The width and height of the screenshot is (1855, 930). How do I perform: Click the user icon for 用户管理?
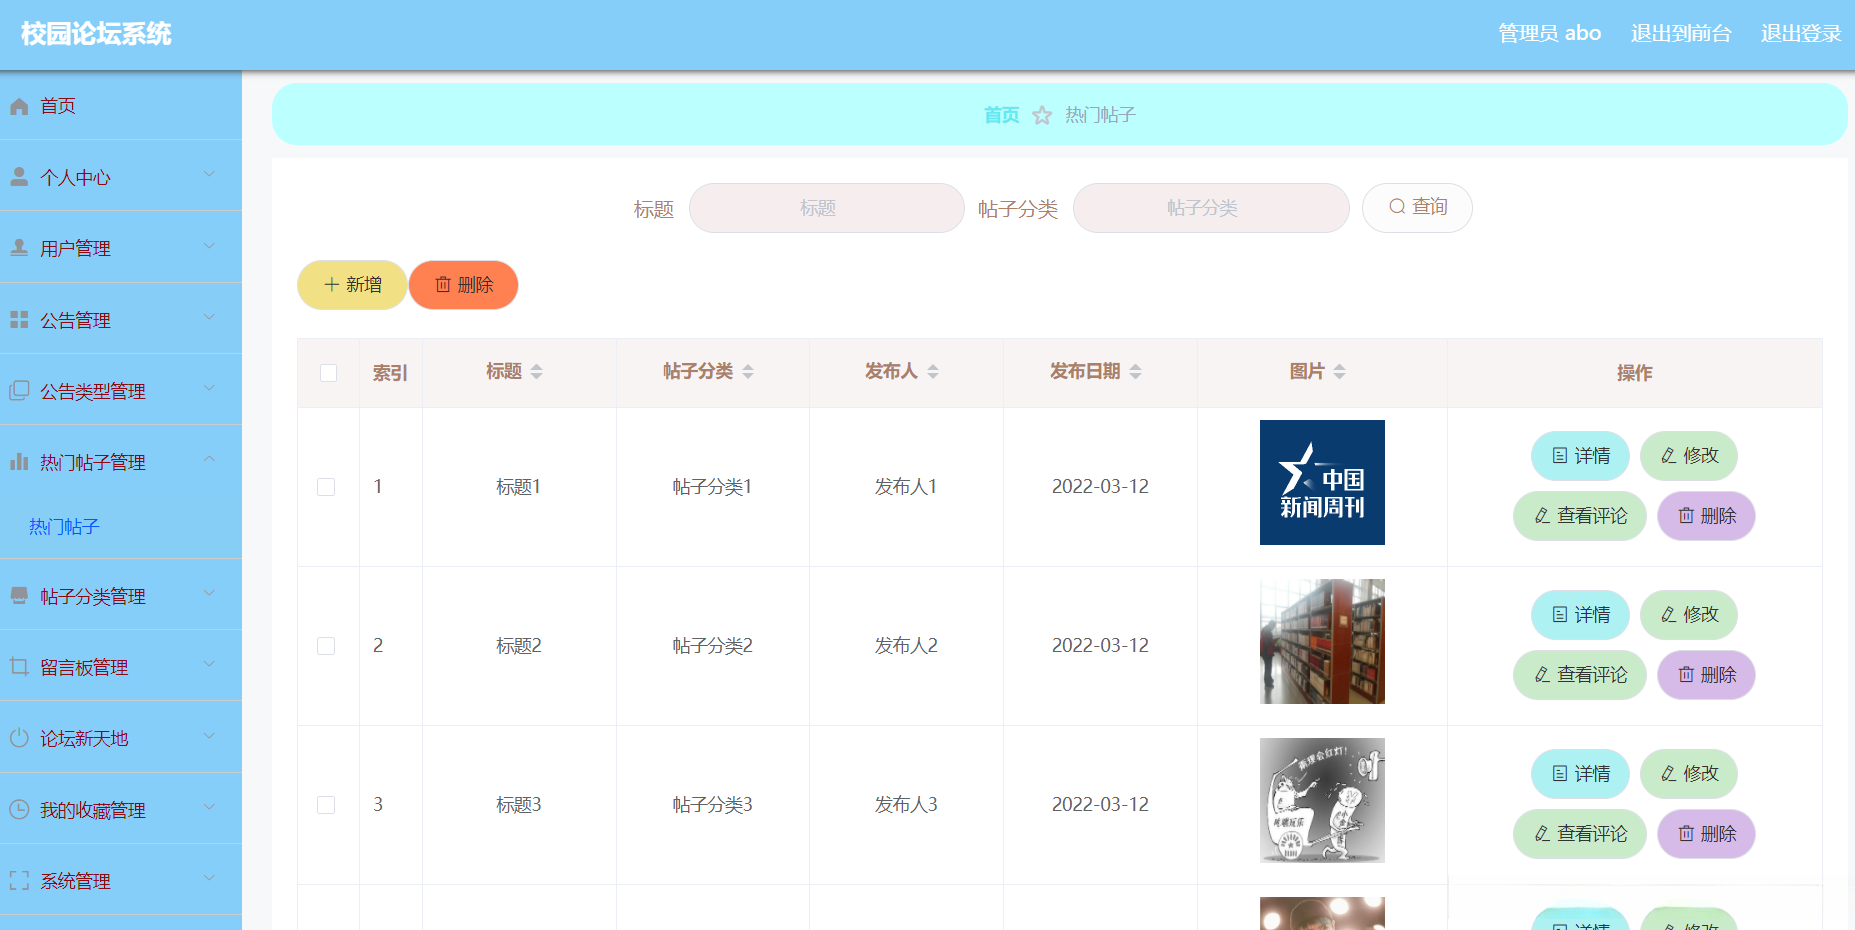click(19, 248)
